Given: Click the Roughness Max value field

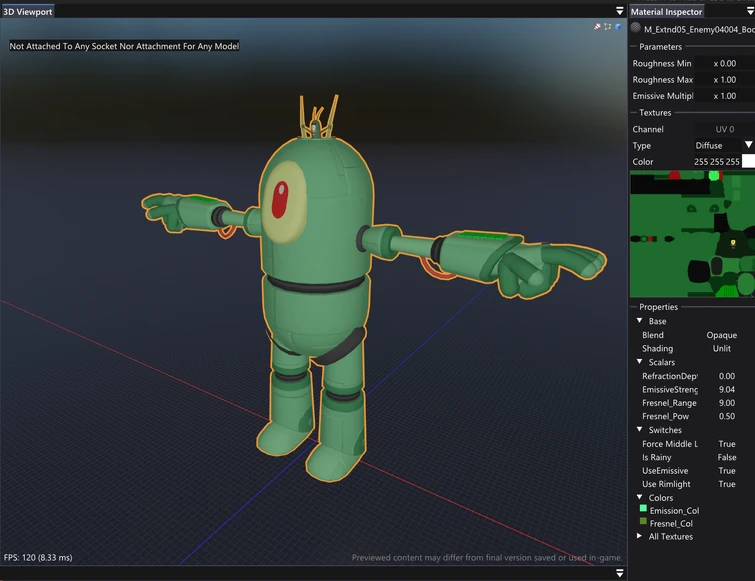Looking at the screenshot, I should click(x=725, y=80).
